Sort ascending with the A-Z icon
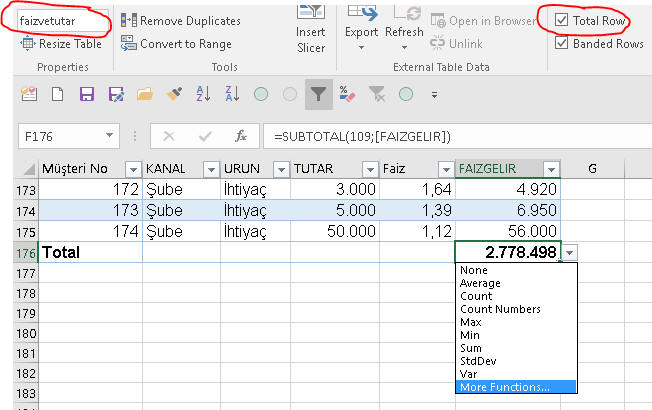Image resolution: width=652 pixels, height=410 pixels. [x=203, y=95]
